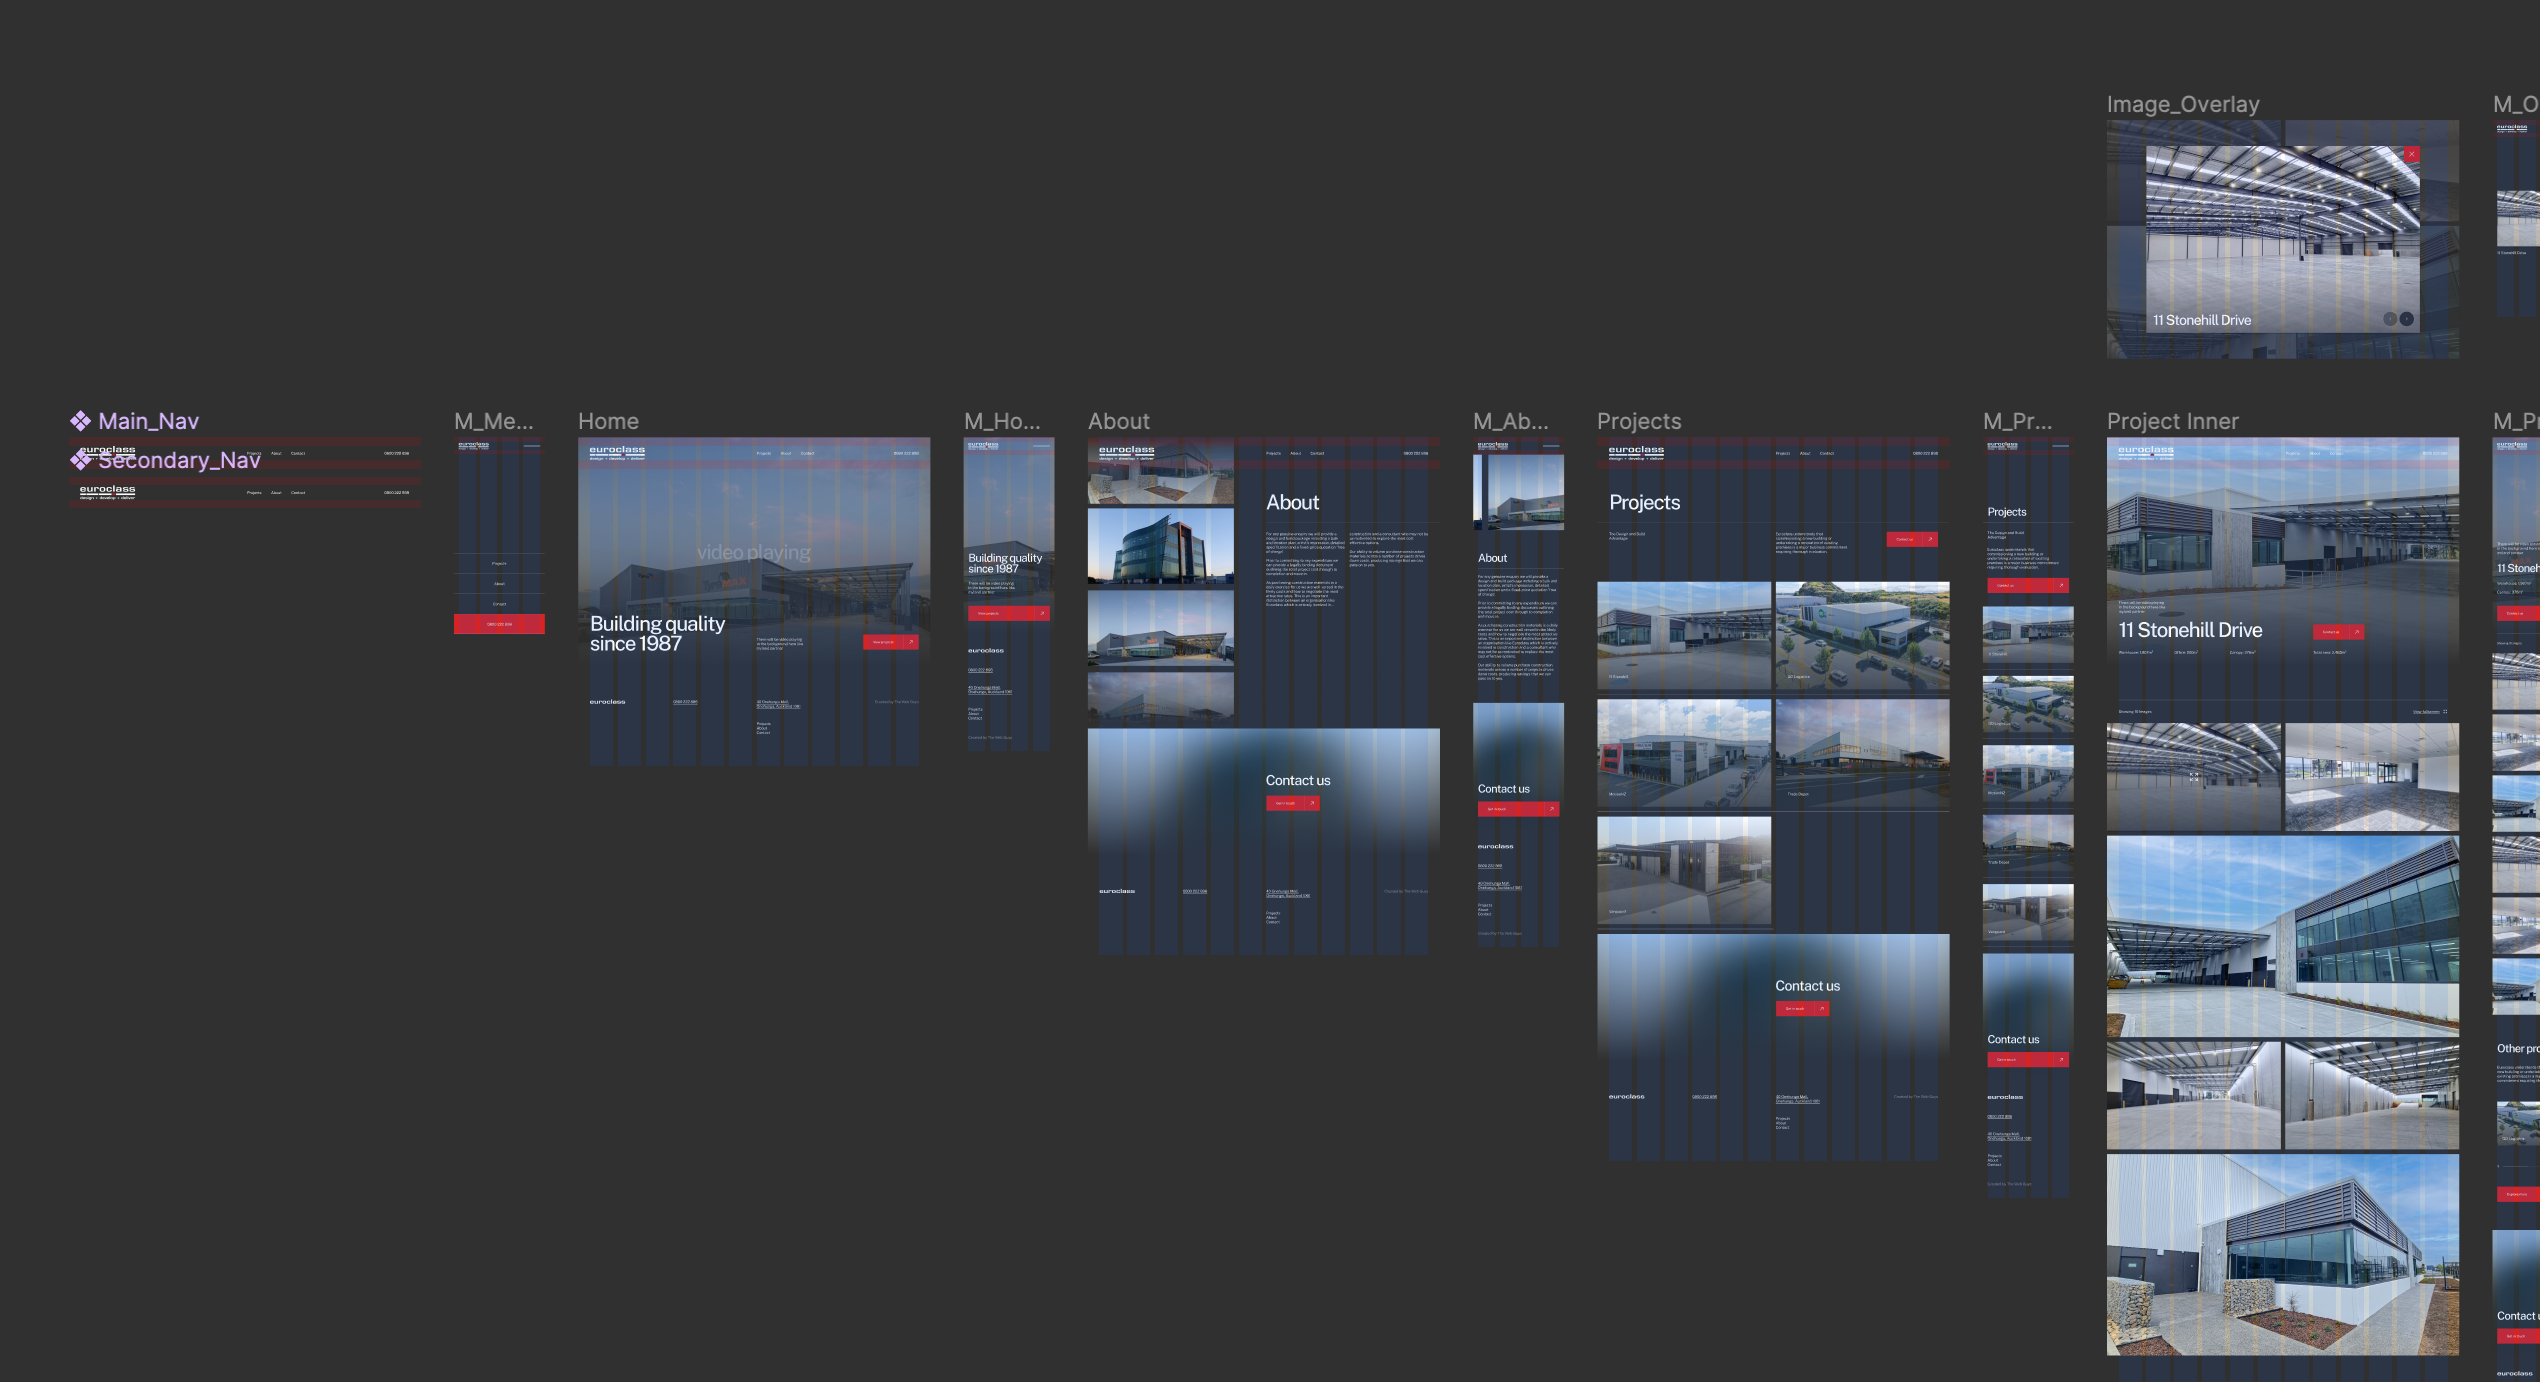The width and height of the screenshot is (2540, 1382).
Task: Click glass office building image in About frame
Action: tap(1160, 546)
